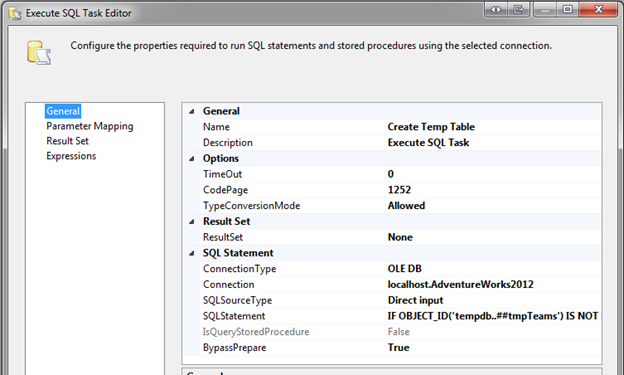Click the General category header text
The image size is (624, 375).
click(221, 111)
